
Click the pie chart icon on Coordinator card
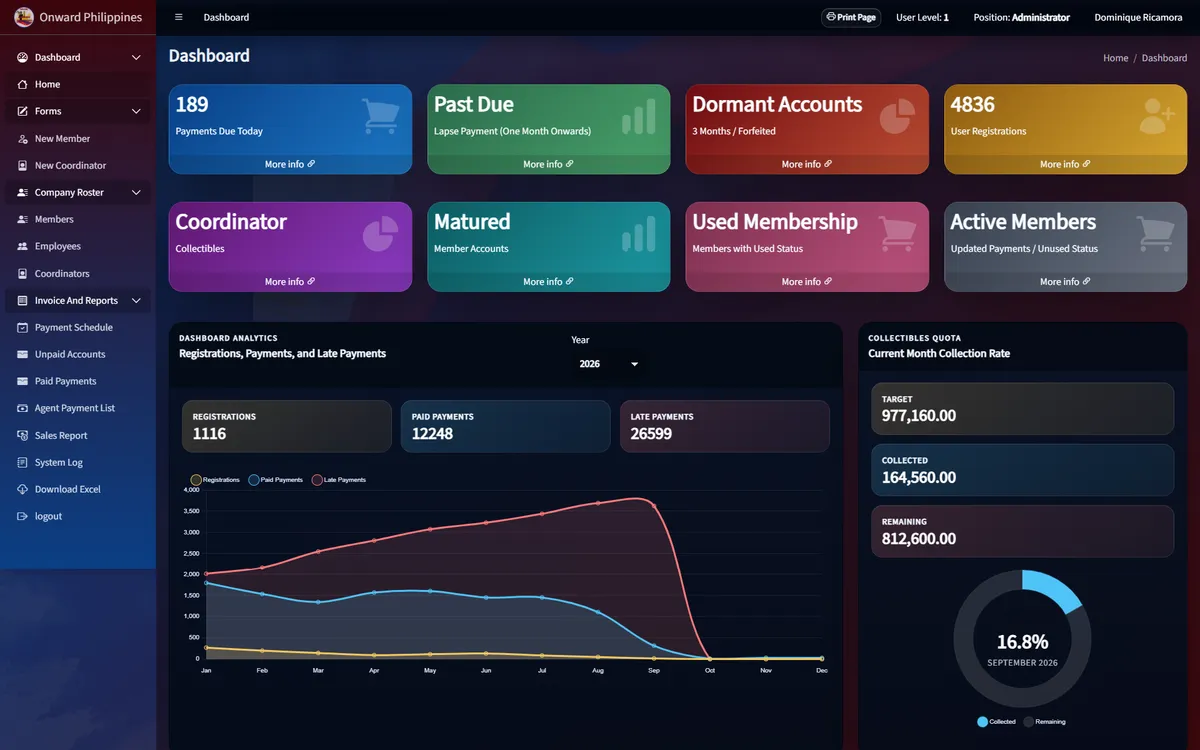click(380, 234)
